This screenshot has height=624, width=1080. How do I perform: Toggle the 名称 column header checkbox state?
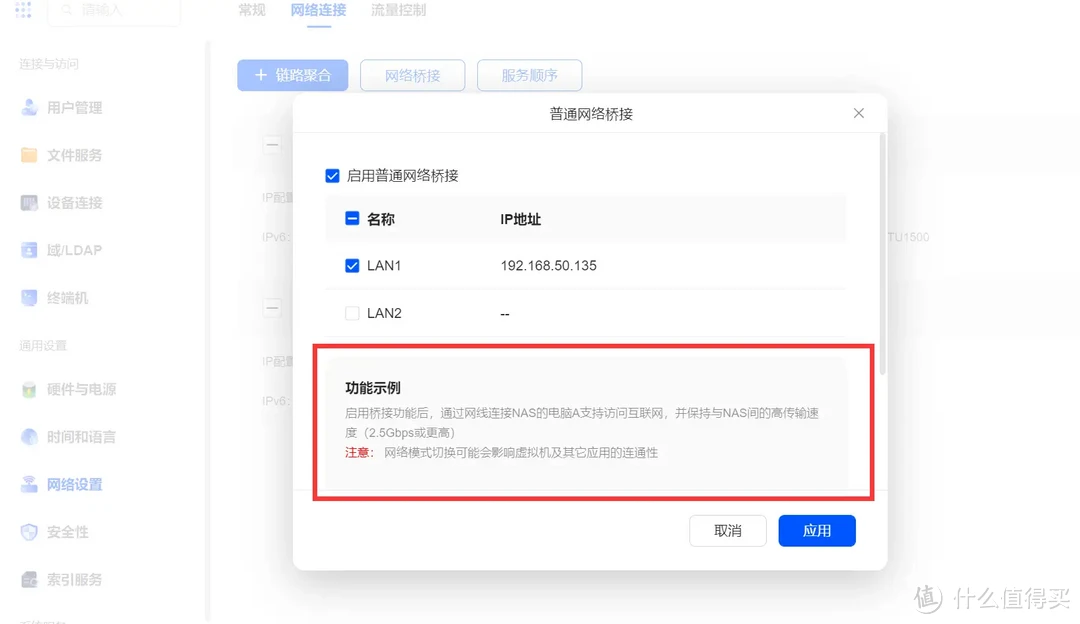coord(352,218)
